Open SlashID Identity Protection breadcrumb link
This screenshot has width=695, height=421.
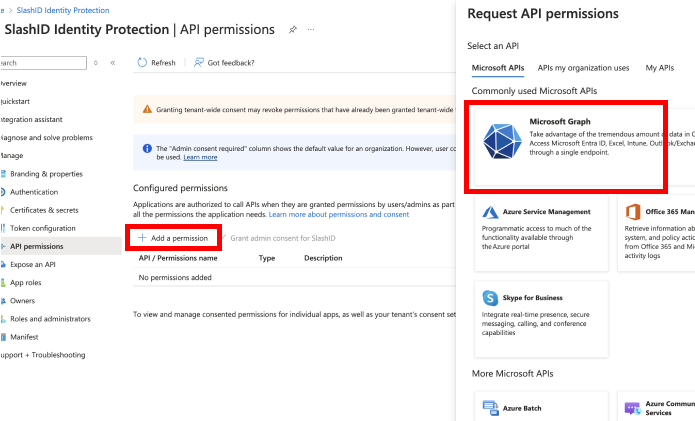tap(63, 10)
